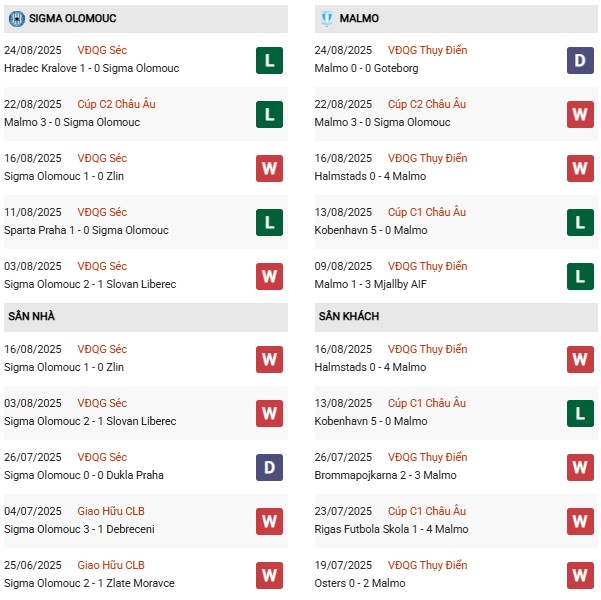Image resolution: width=601 pixels, height=600 pixels.
Task: Click the W badge for Osters vs Malmo
Action: pos(580,575)
